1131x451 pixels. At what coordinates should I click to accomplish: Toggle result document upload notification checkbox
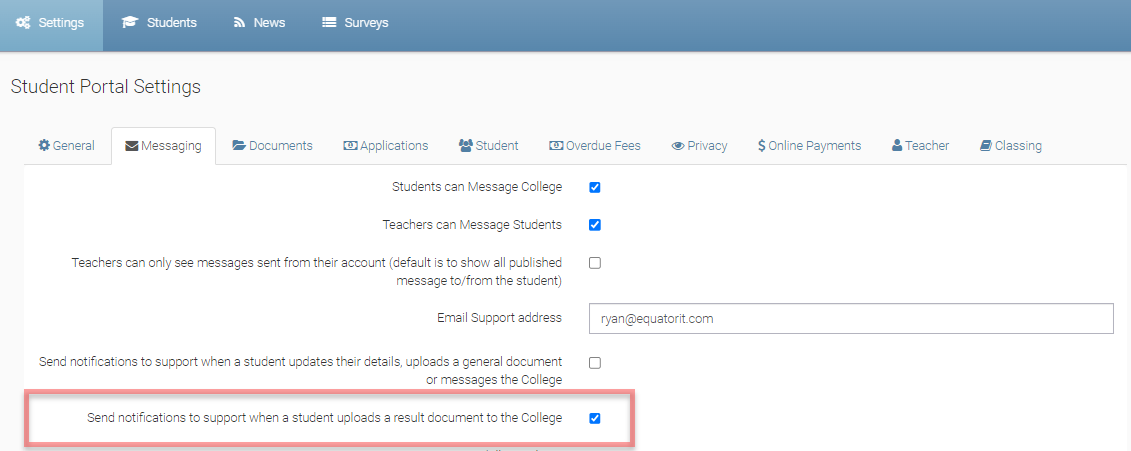pyautogui.click(x=595, y=418)
